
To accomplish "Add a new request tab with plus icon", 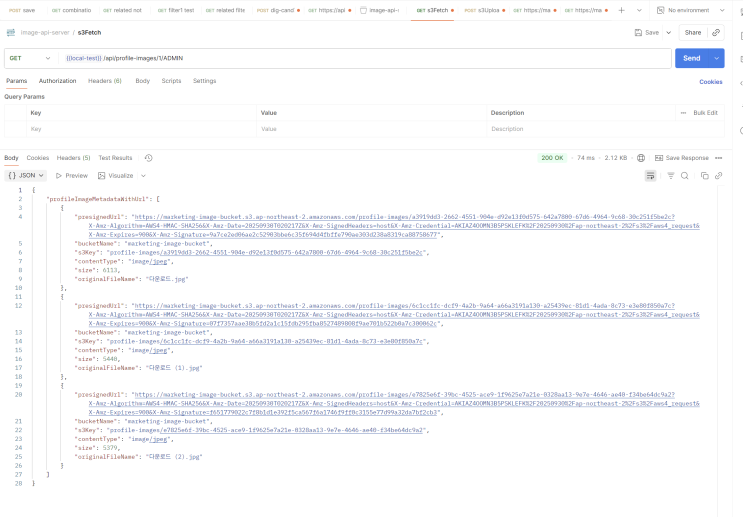I will point(621,10).
